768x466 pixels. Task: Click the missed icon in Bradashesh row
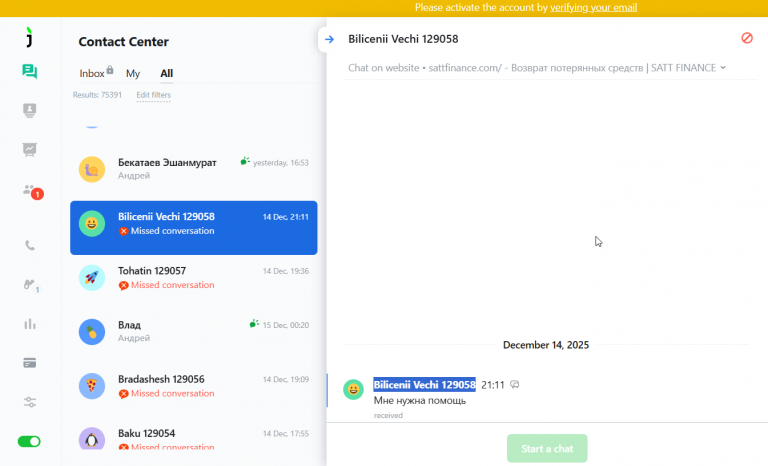pyautogui.click(x=123, y=393)
